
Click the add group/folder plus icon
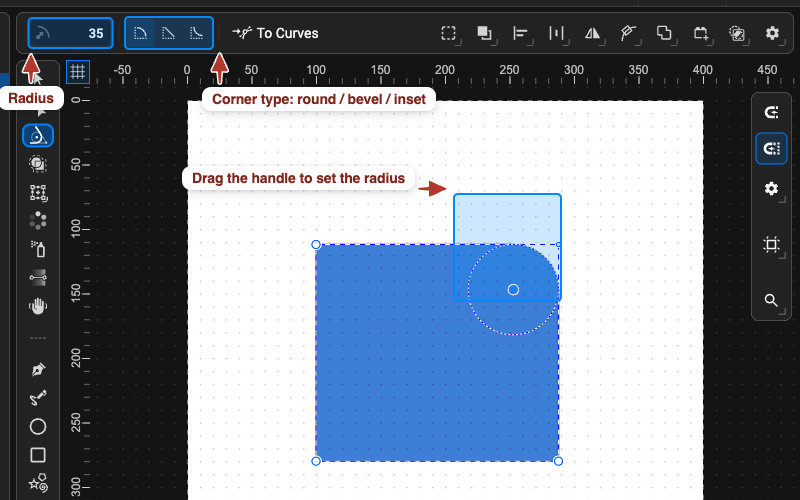click(701, 33)
